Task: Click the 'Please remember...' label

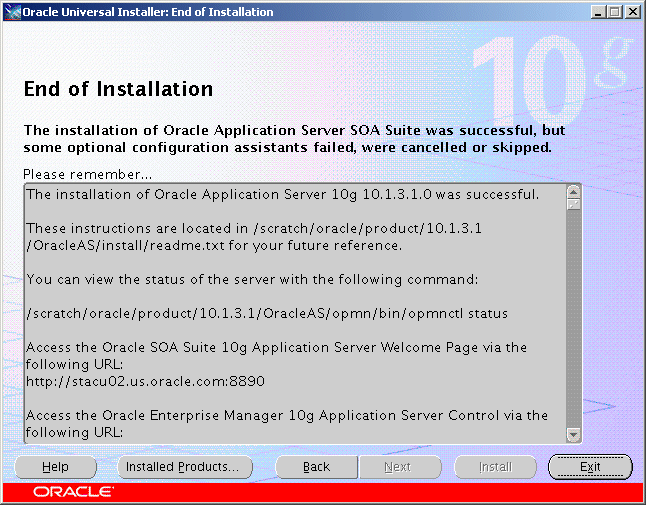Action: tap(87, 175)
